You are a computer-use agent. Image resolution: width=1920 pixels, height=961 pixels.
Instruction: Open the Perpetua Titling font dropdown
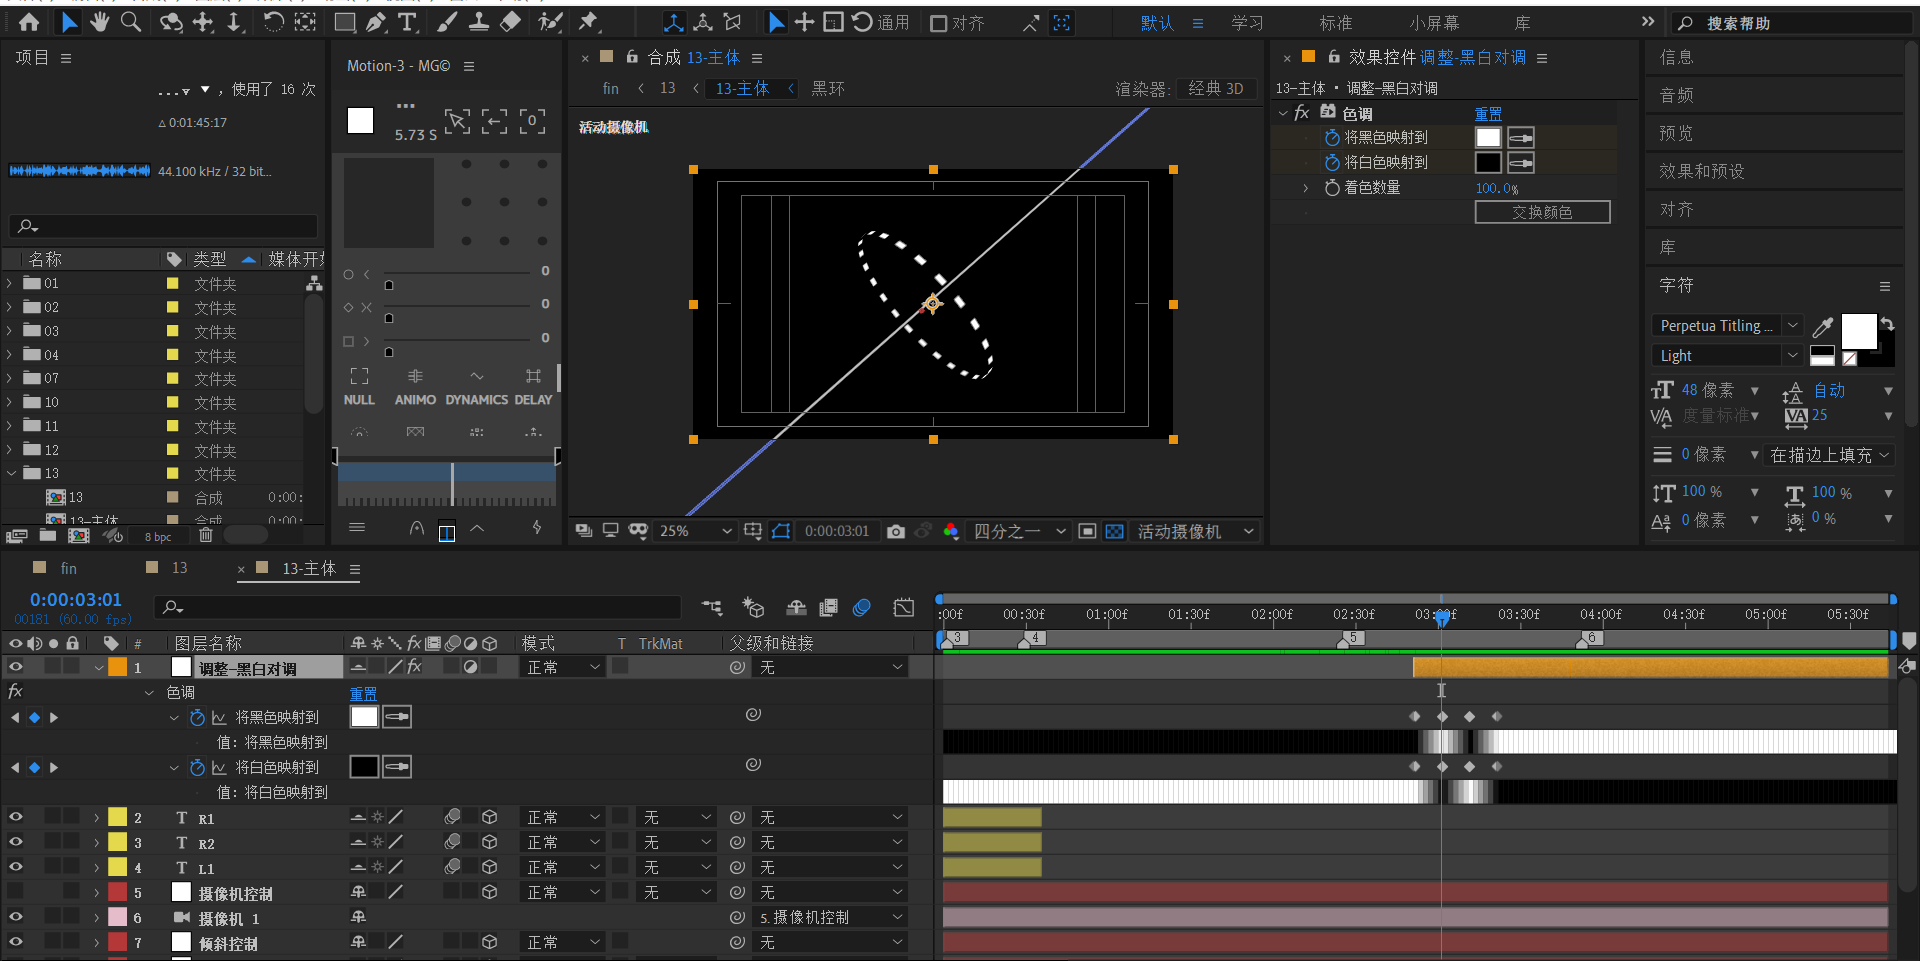tap(1727, 326)
